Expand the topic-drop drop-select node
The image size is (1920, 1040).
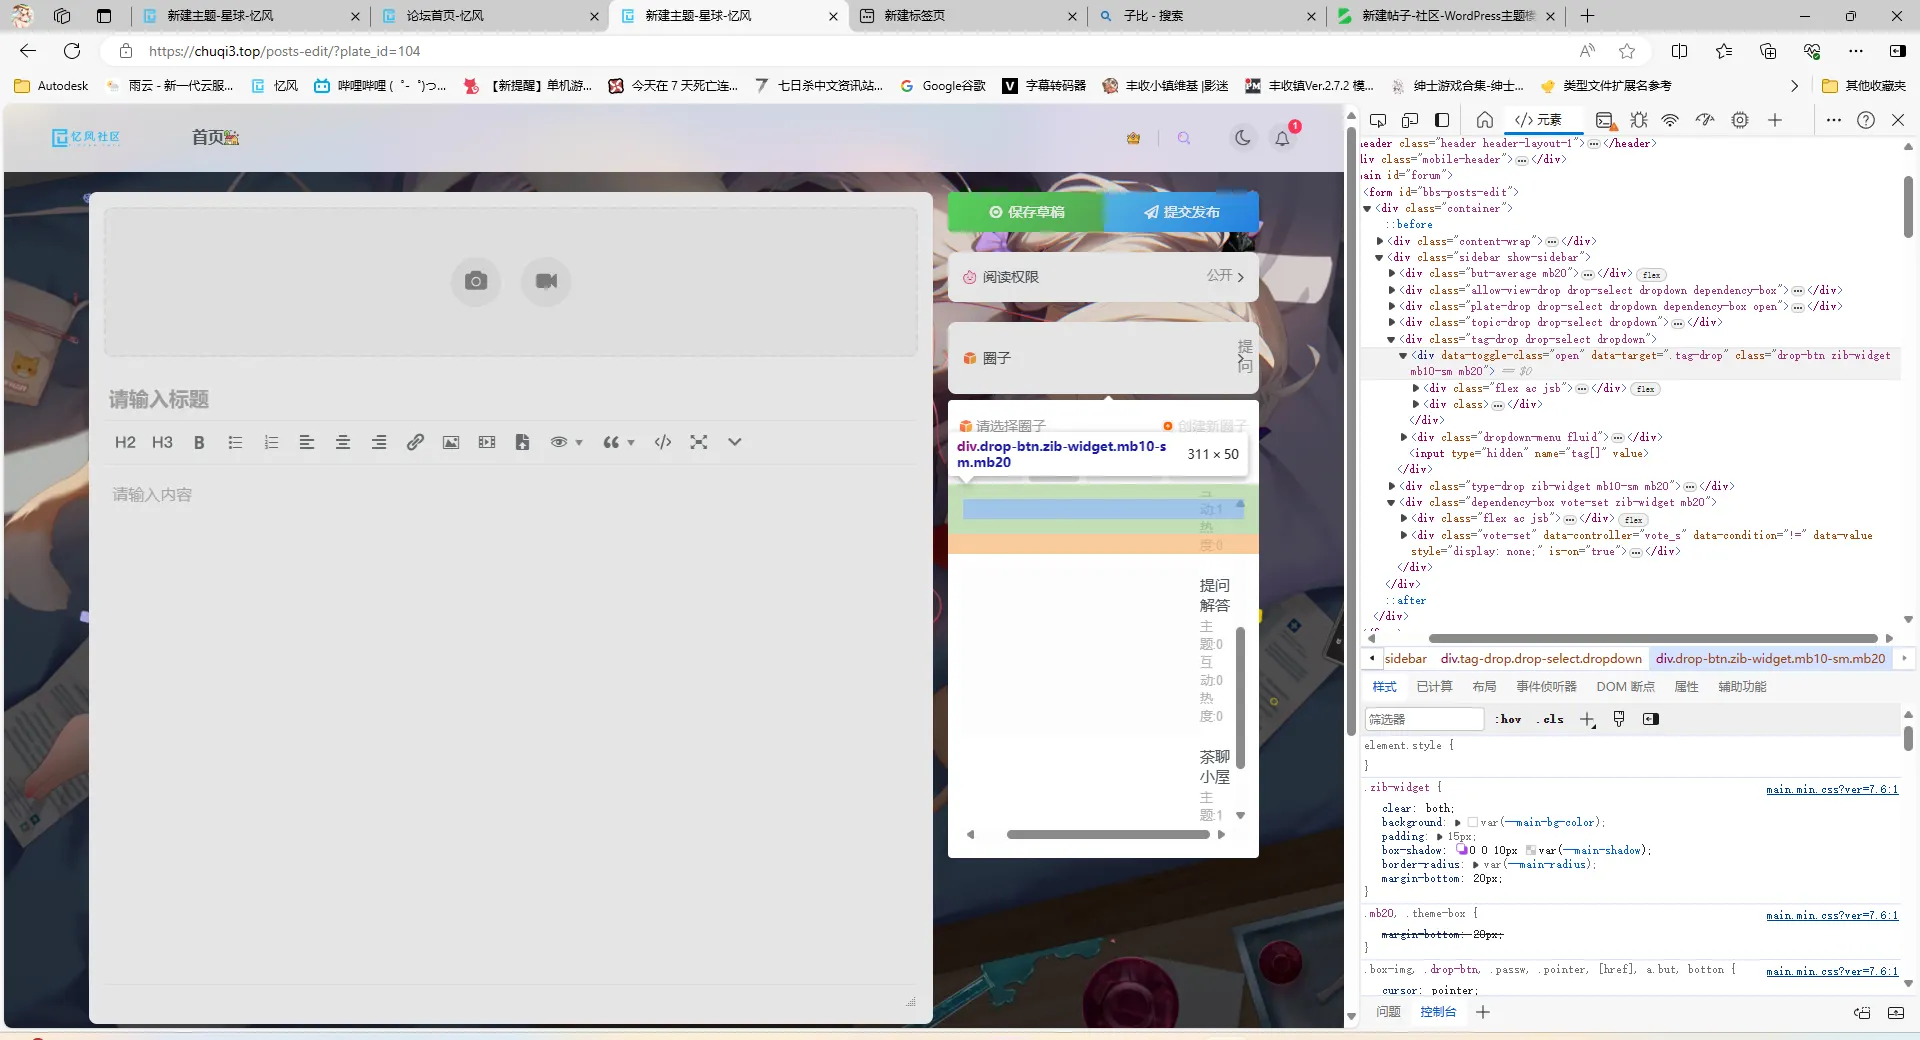[1392, 323]
